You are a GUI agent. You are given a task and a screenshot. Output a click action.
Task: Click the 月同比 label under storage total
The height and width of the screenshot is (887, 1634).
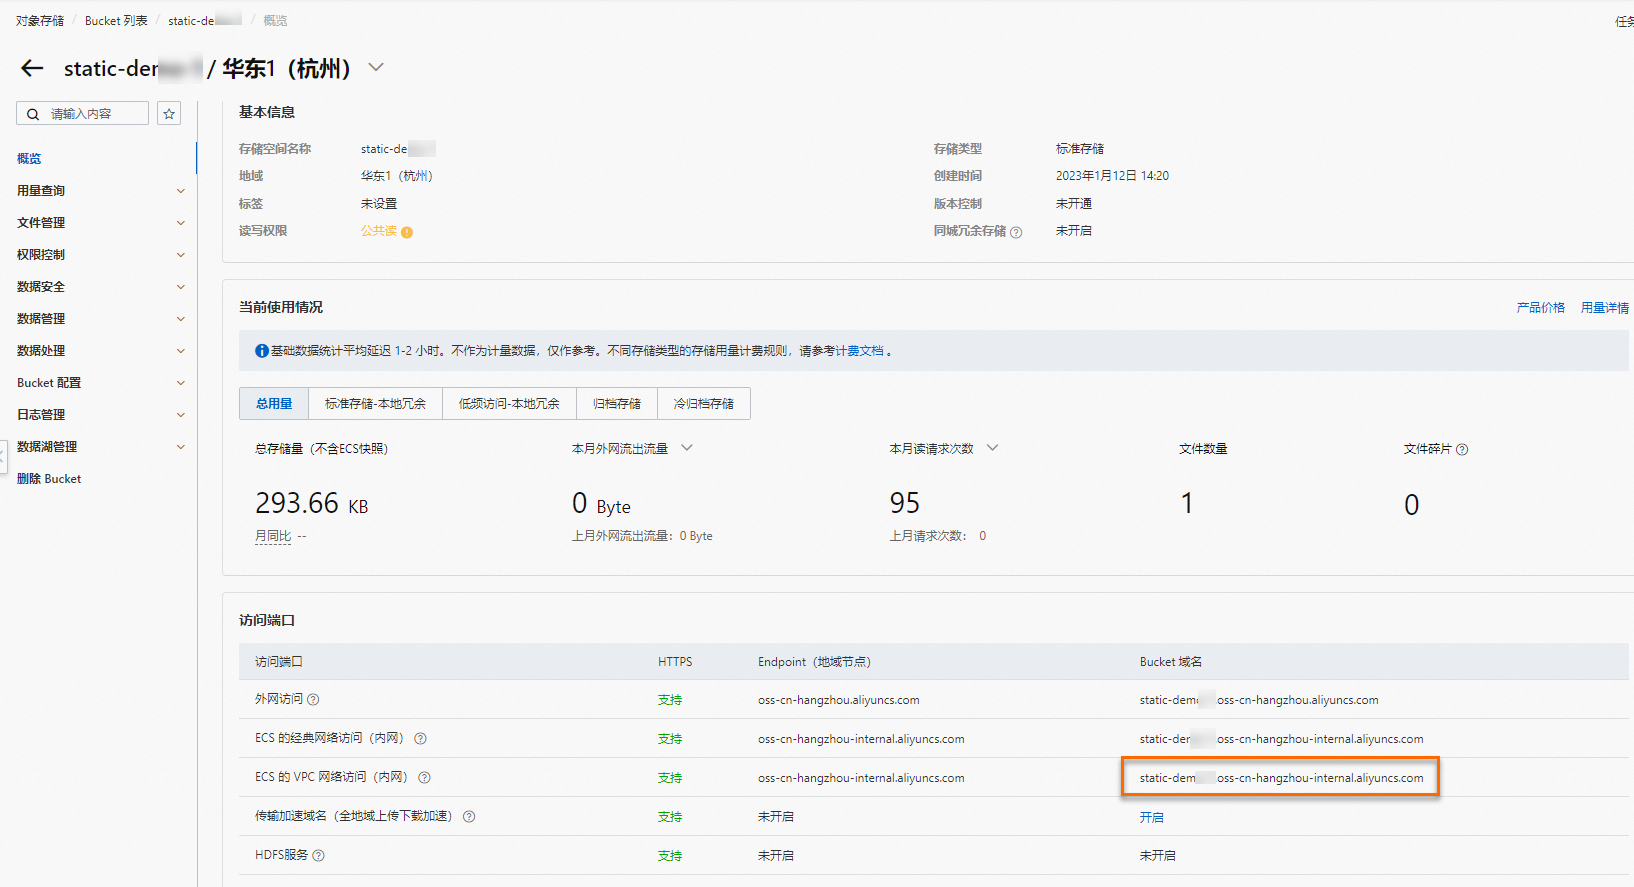click(x=273, y=536)
